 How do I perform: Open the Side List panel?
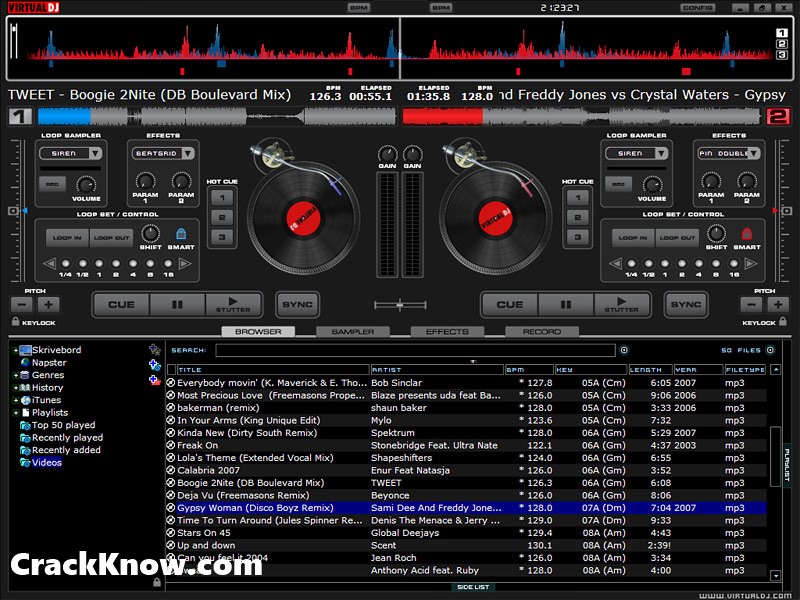click(x=473, y=587)
